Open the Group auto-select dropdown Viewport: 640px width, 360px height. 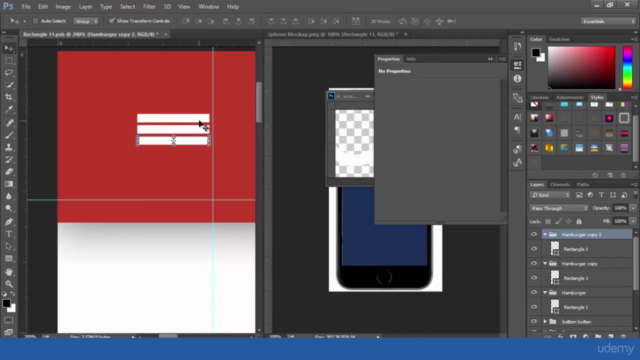(86, 21)
